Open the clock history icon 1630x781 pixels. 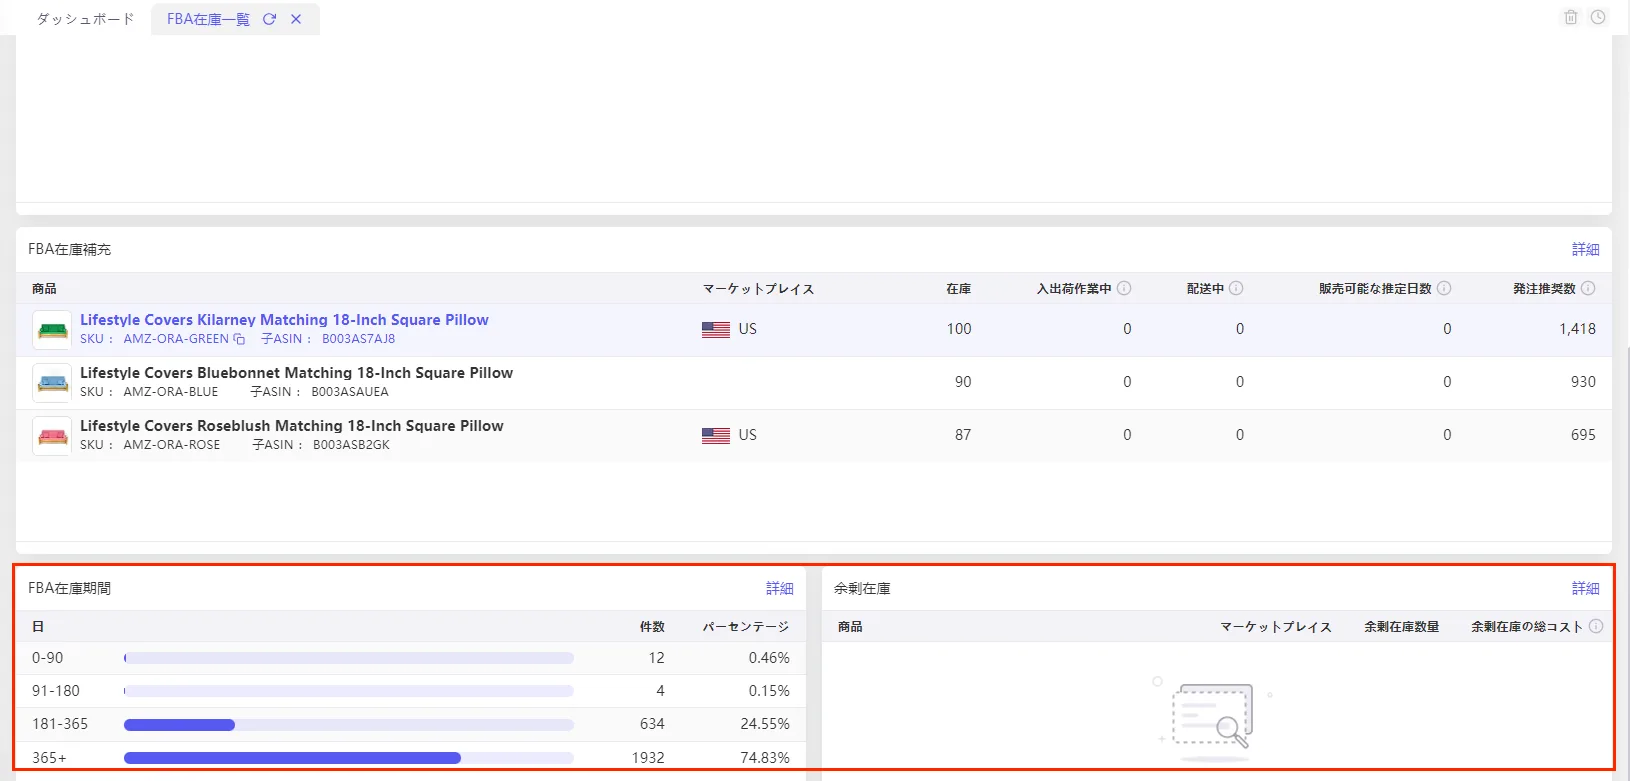click(x=1598, y=17)
